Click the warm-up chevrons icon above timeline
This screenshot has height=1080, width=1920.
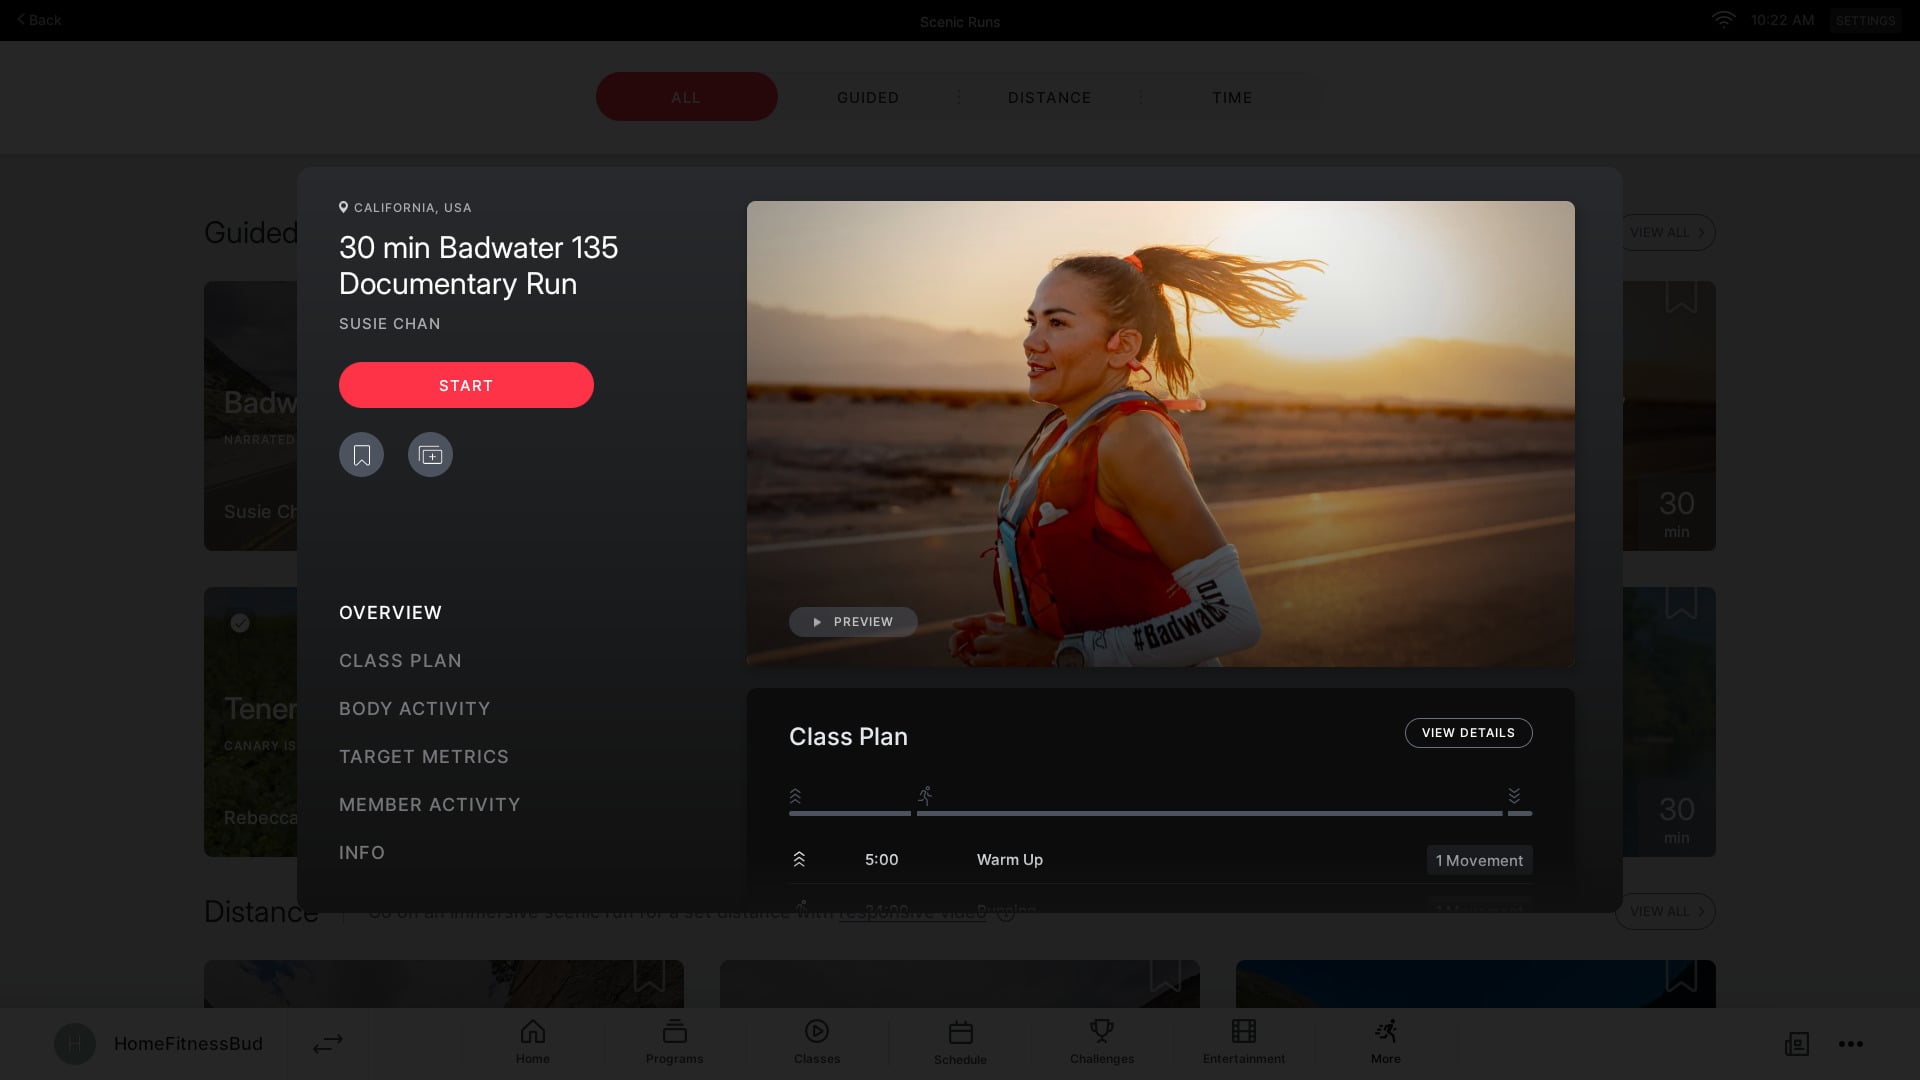796,796
